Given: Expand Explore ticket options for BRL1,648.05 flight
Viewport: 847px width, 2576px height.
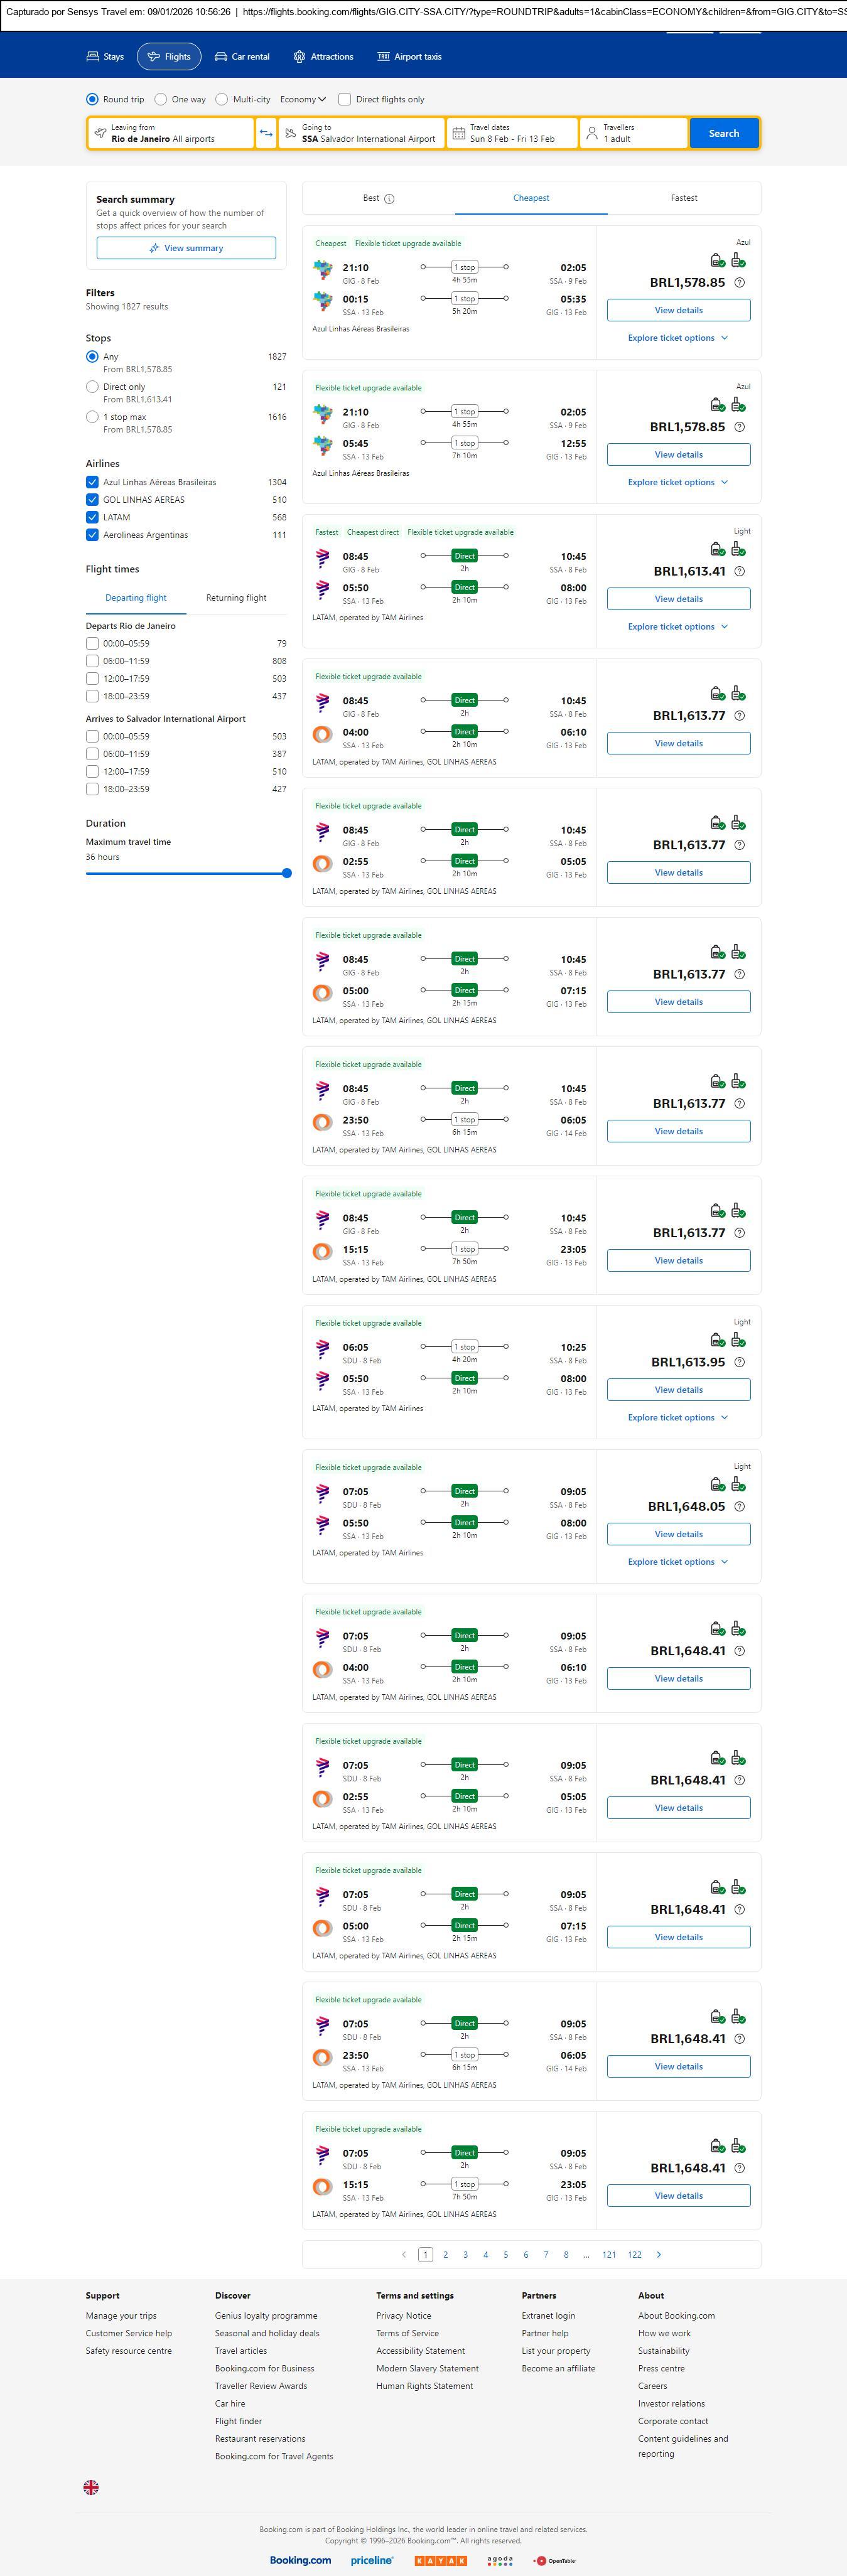Looking at the screenshot, I should click(x=678, y=1562).
